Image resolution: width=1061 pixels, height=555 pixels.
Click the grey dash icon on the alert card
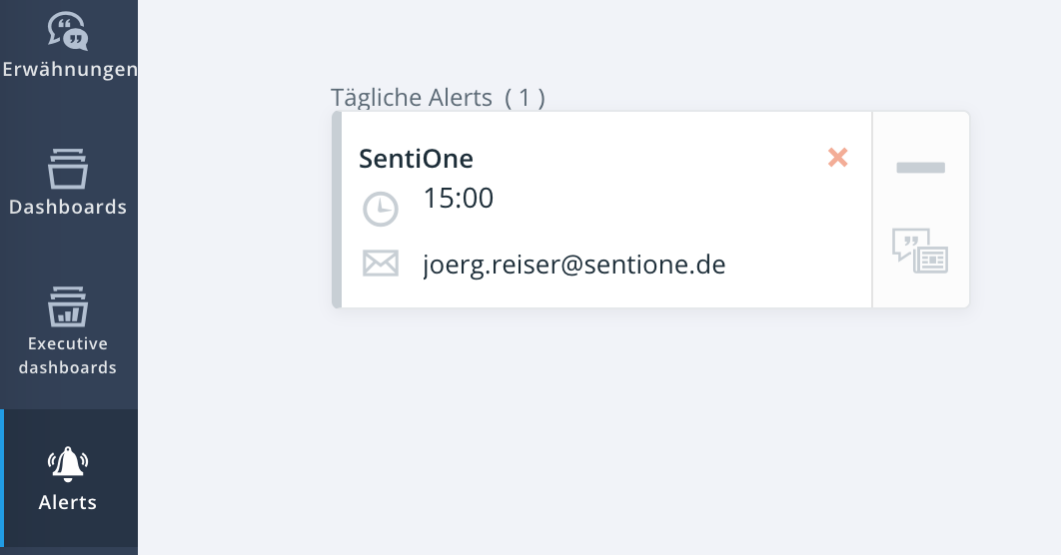pyautogui.click(x=920, y=167)
